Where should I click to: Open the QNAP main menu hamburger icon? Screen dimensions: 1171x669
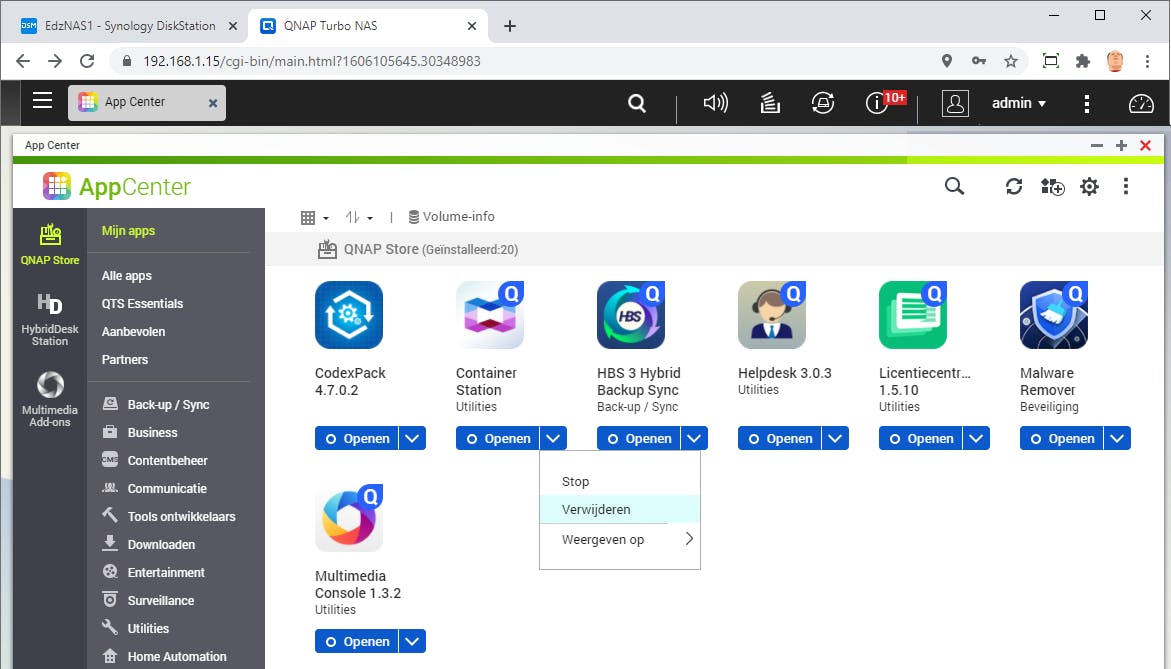point(43,101)
